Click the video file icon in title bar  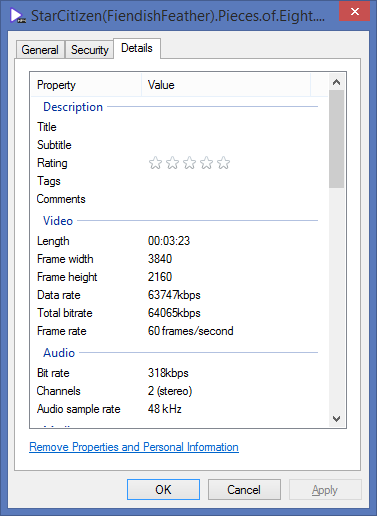pos(18,15)
